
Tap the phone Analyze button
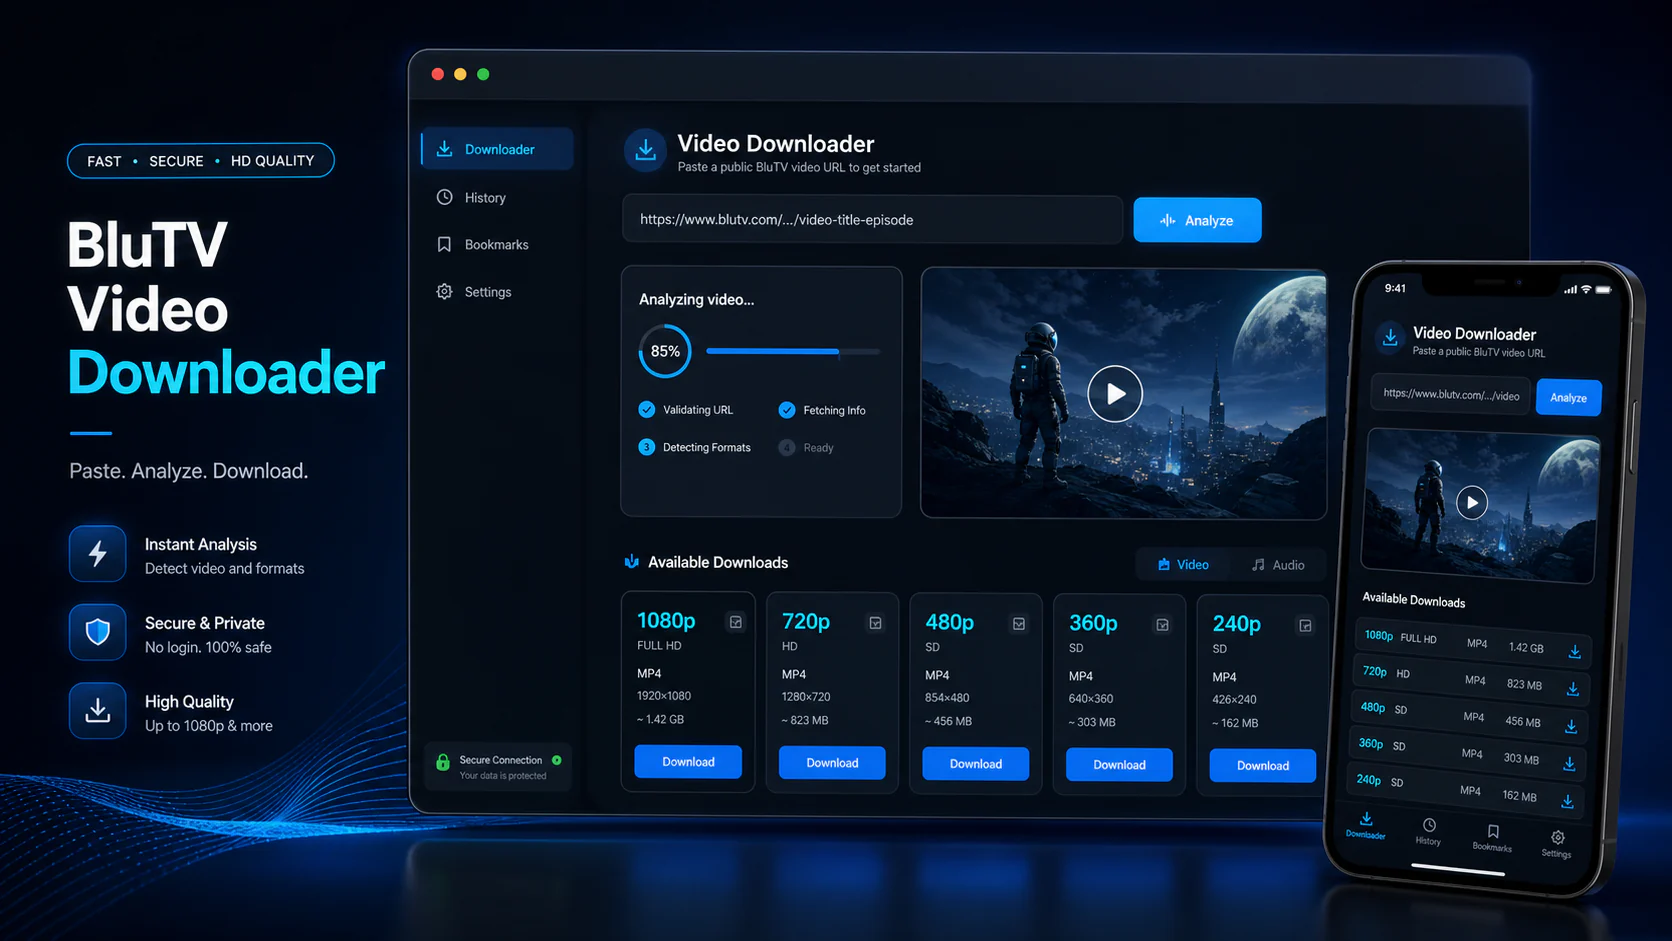pos(1568,397)
